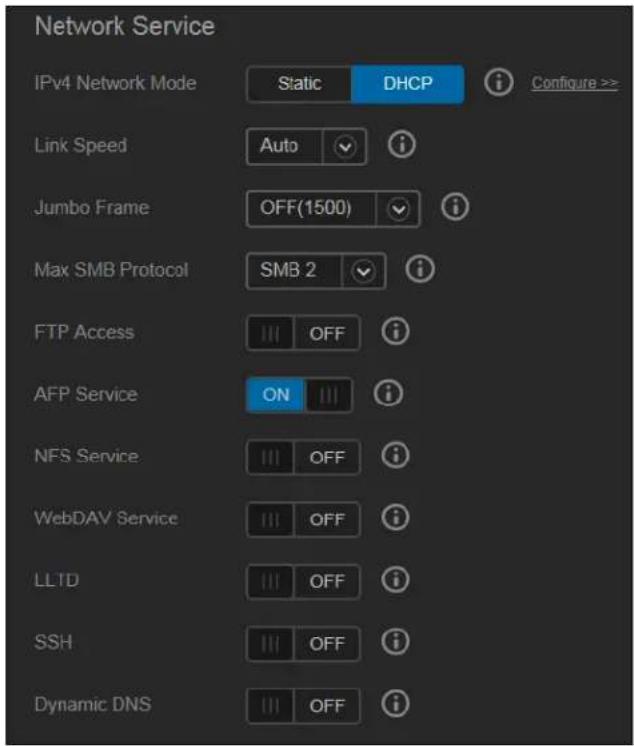Open the Configure >> link
The width and height of the screenshot is (634, 746).
(575, 83)
